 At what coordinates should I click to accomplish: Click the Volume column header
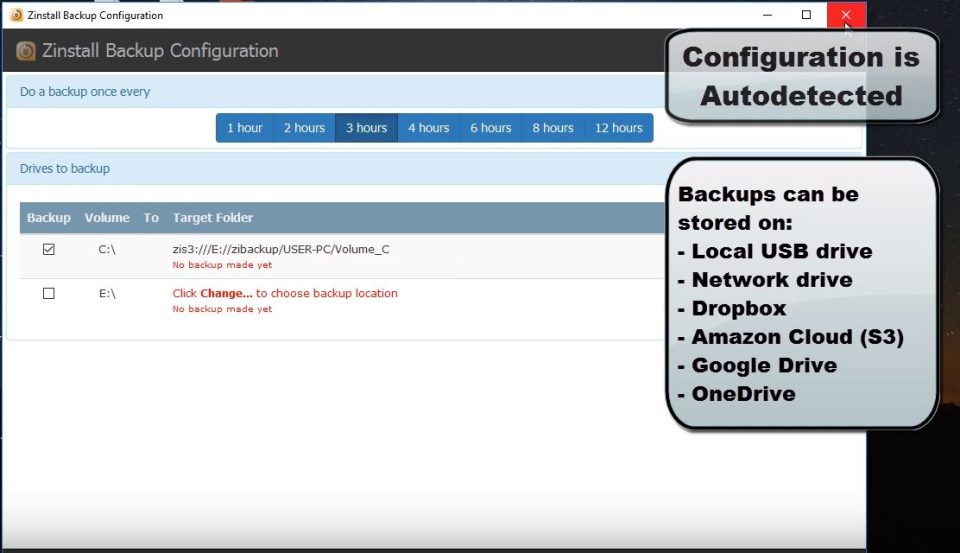pyautogui.click(x=107, y=217)
